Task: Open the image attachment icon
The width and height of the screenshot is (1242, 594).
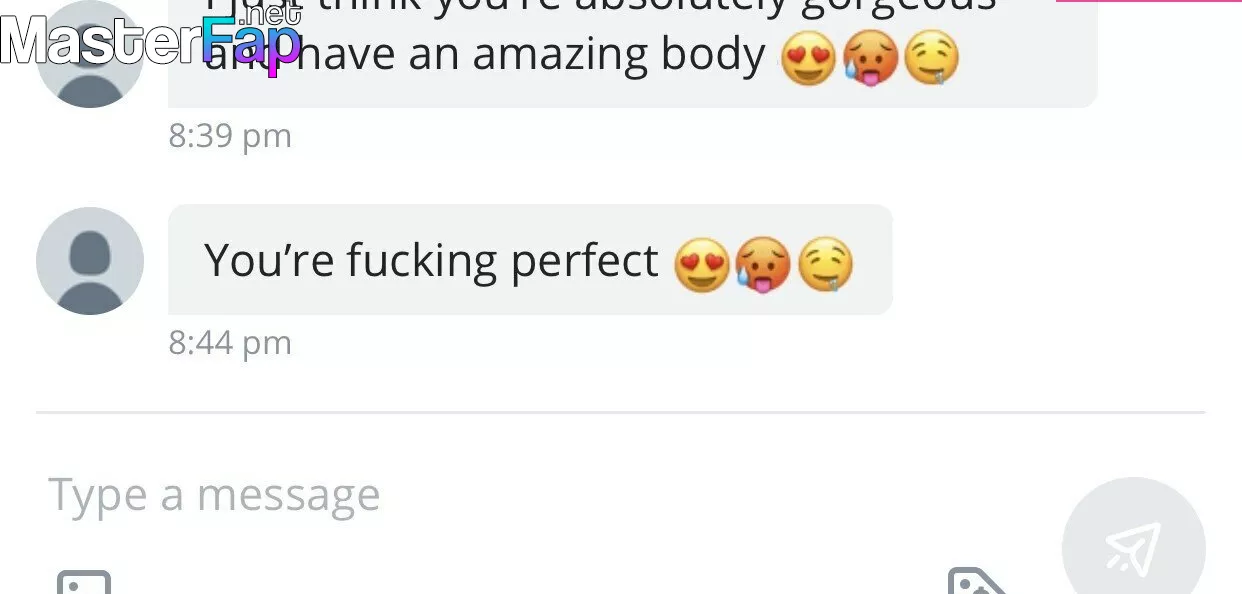Action: click(x=83, y=581)
